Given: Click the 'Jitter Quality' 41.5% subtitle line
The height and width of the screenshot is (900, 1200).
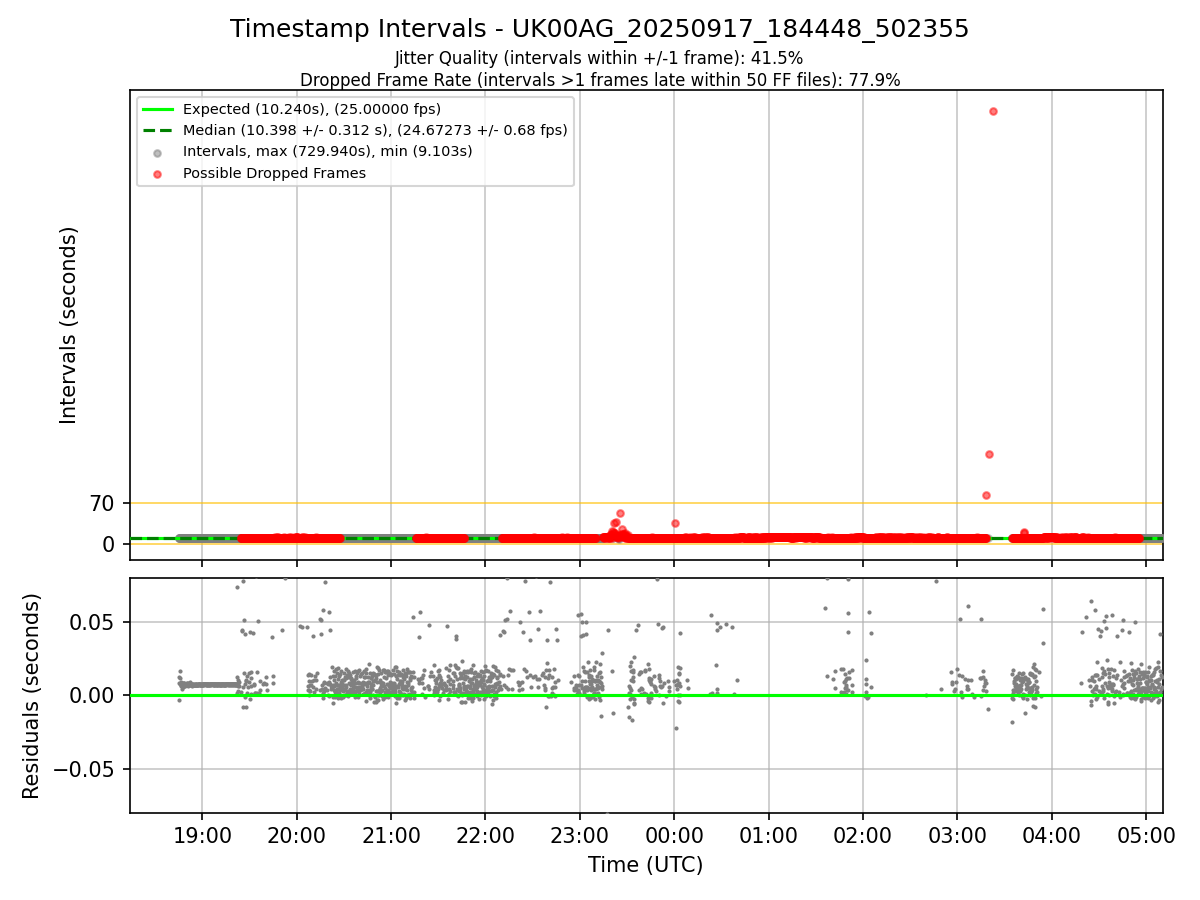Looking at the screenshot, I should 599,58.
